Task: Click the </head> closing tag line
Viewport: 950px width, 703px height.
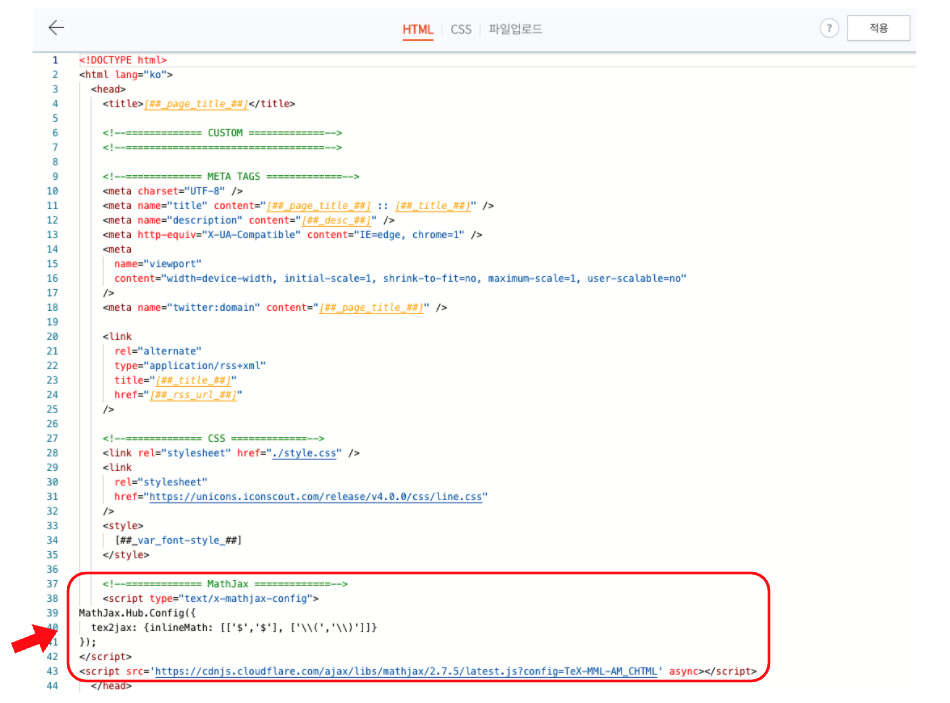Action: 111,685
